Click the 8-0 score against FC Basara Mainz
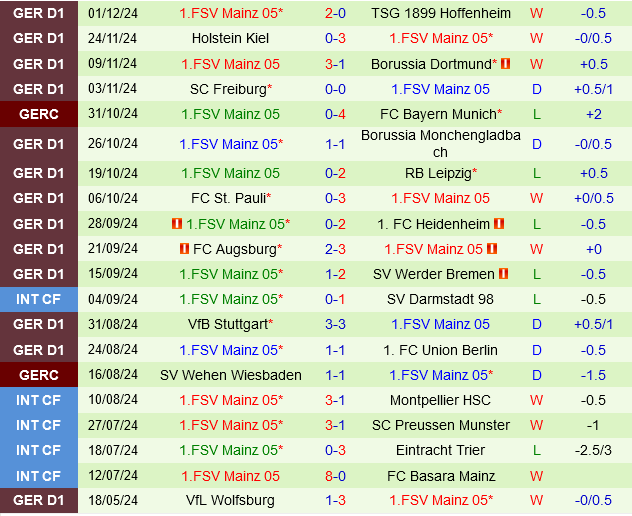 click(x=335, y=476)
